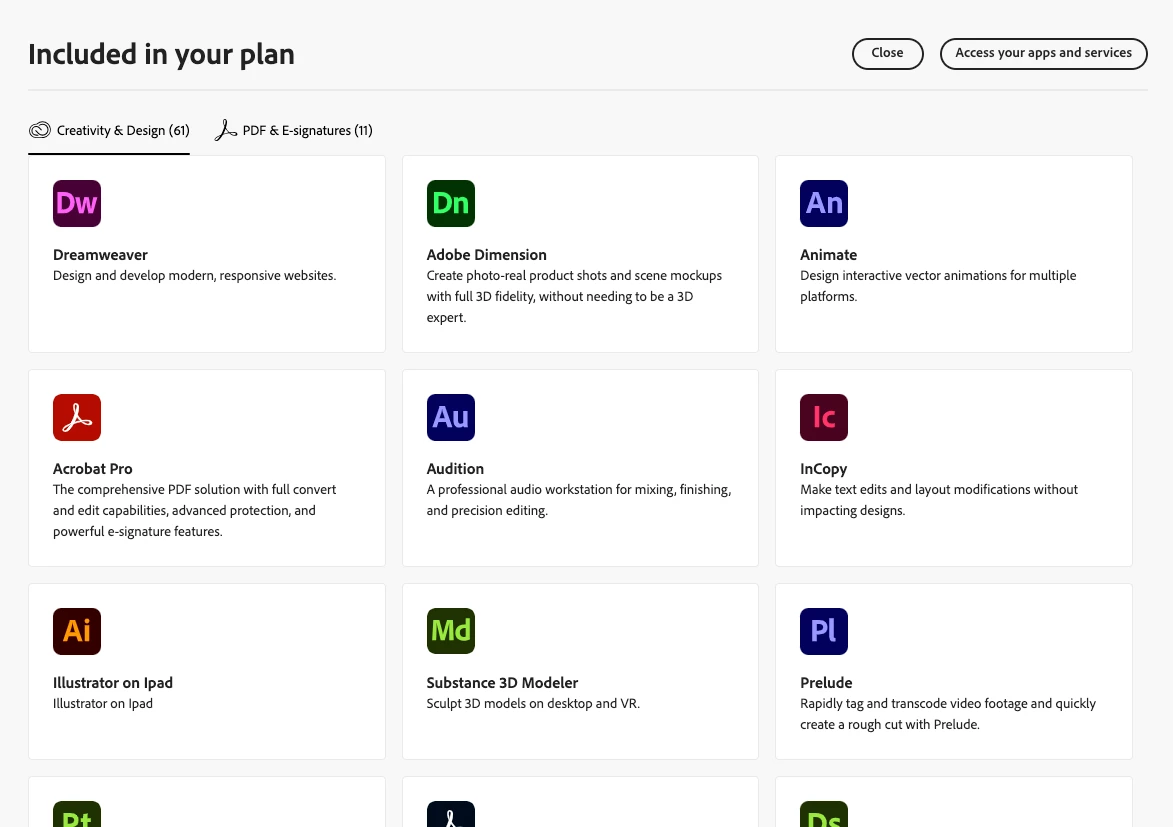Viewport: 1173px width, 827px height.
Task: Click Animate description about vector animations
Action: pyautogui.click(x=938, y=286)
